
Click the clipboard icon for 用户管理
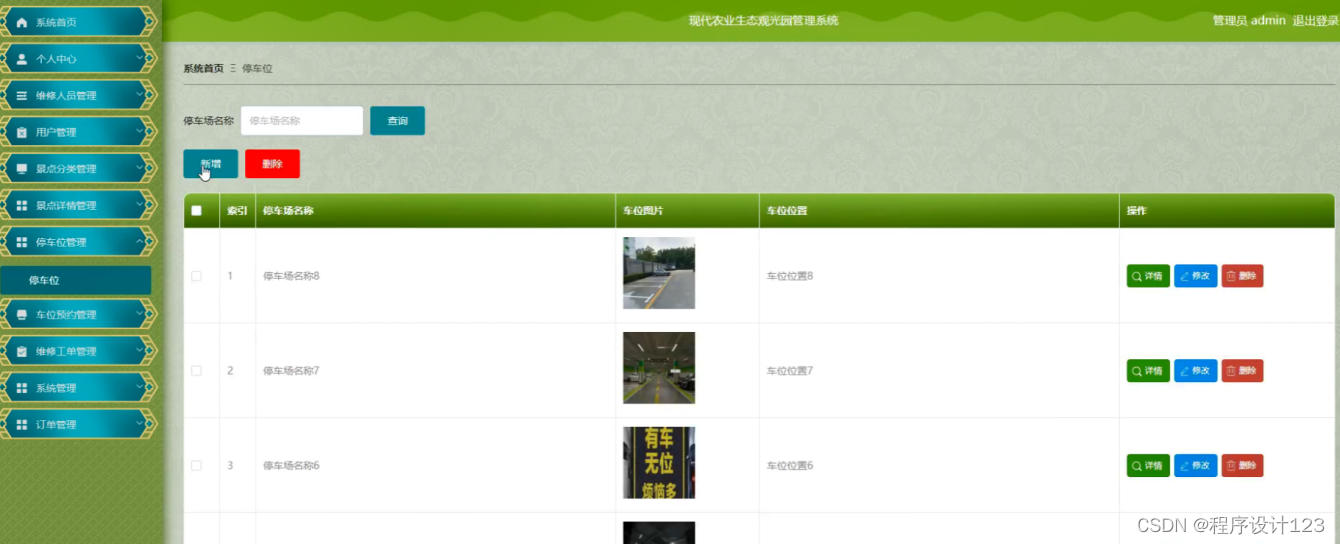point(22,132)
